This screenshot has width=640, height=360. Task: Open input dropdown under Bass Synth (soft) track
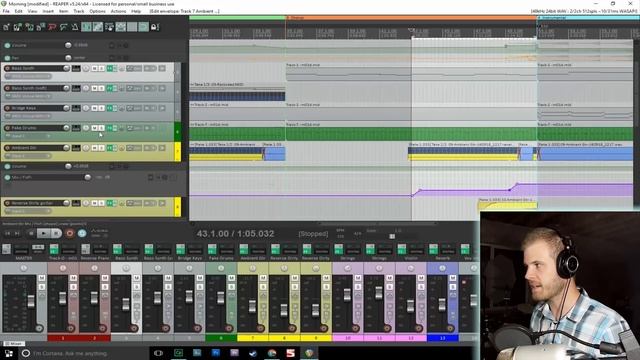coord(28,96)
